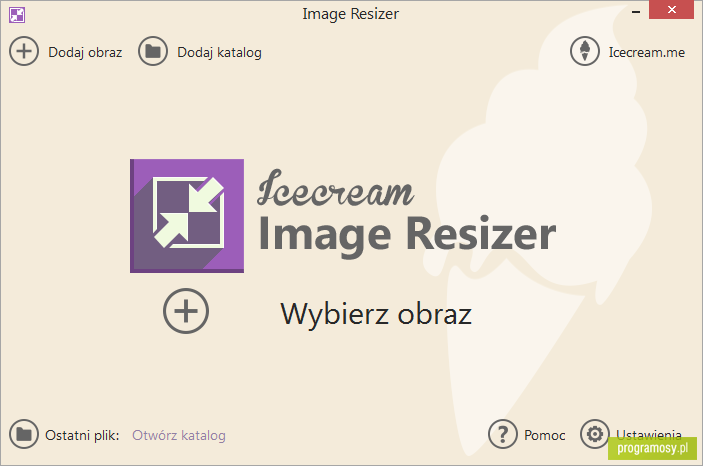Click the large plus icon near Wybierz obraz

pos(186,311)
